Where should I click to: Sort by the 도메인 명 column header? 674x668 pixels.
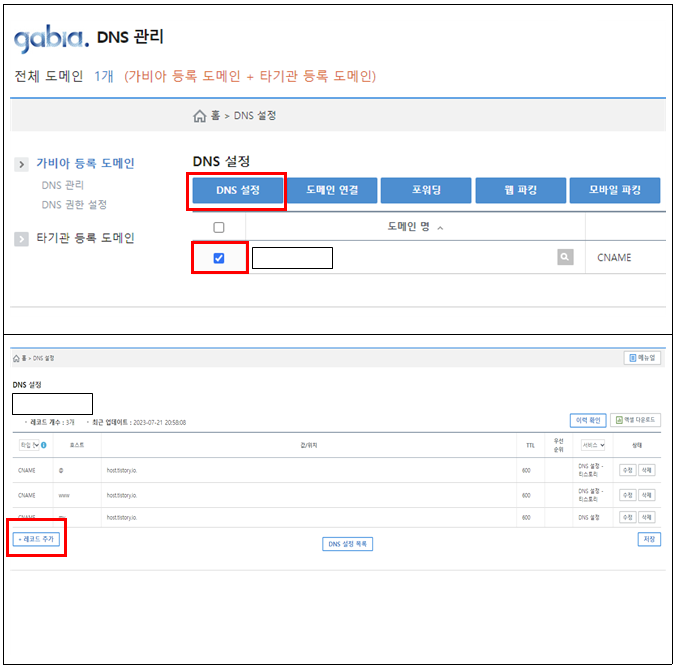coord(415,227)
